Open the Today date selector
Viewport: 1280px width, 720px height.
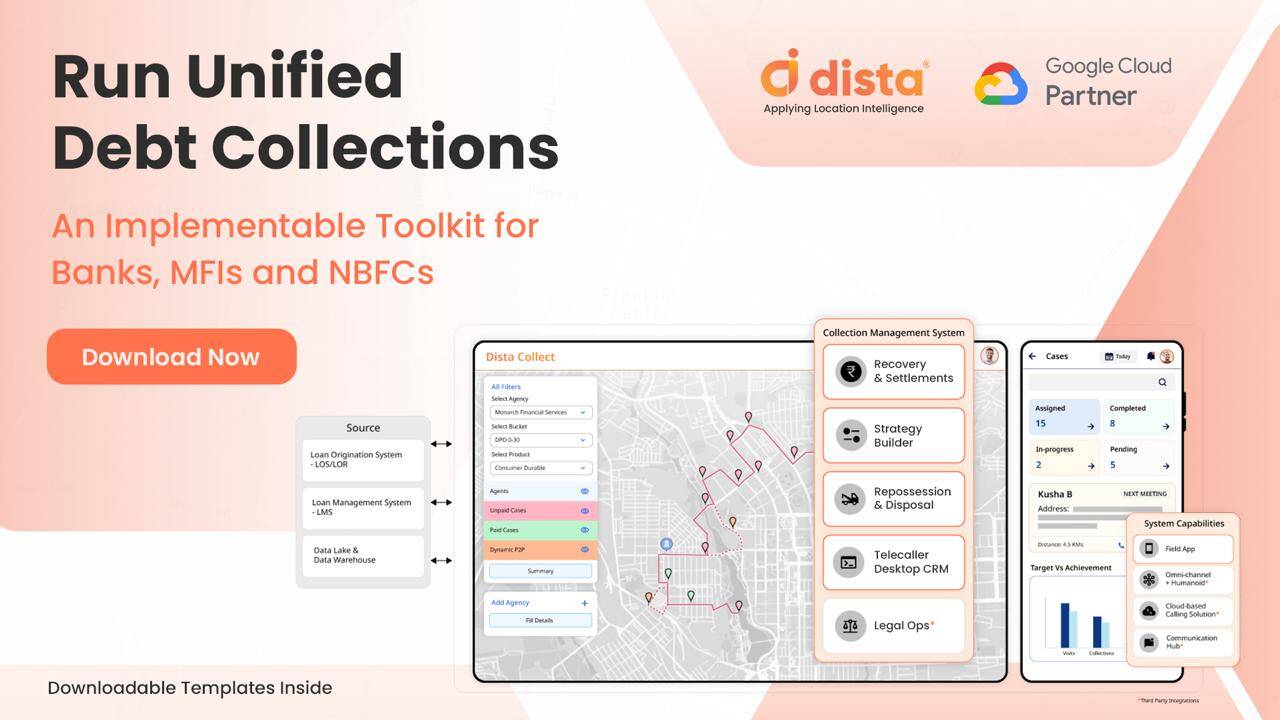(1118, 356)
